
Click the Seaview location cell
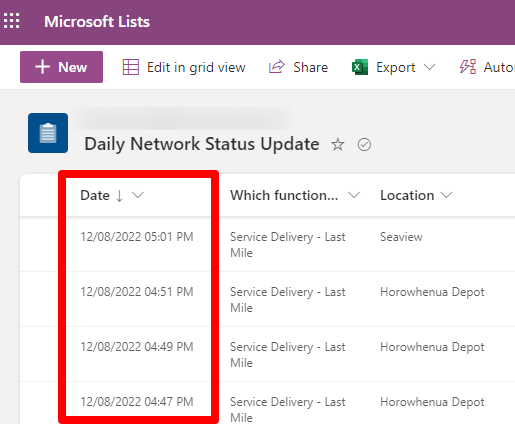[401, 237]
